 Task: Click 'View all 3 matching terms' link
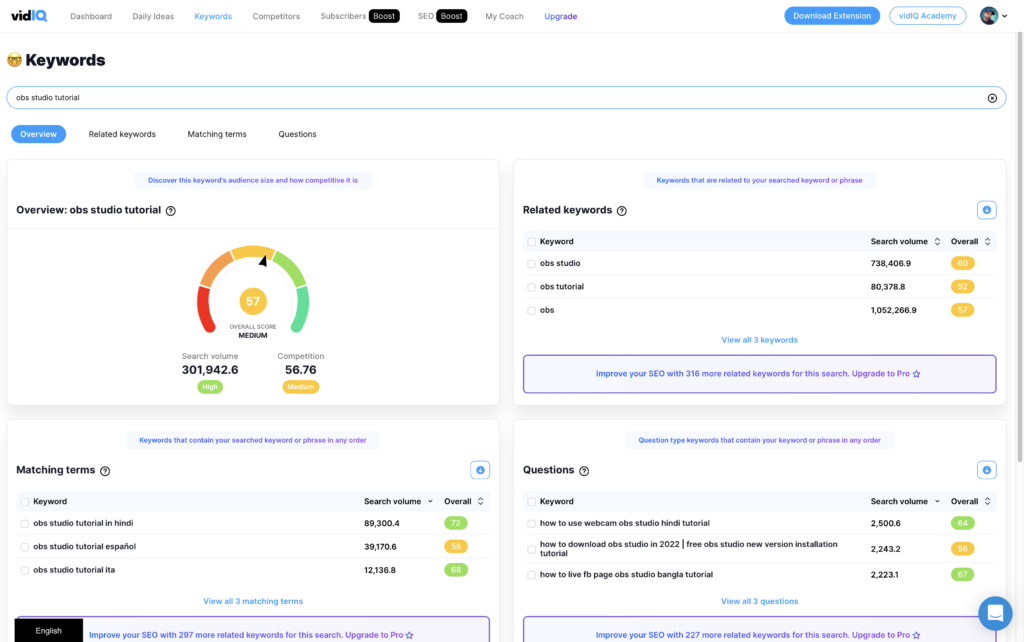coord(253,601)
